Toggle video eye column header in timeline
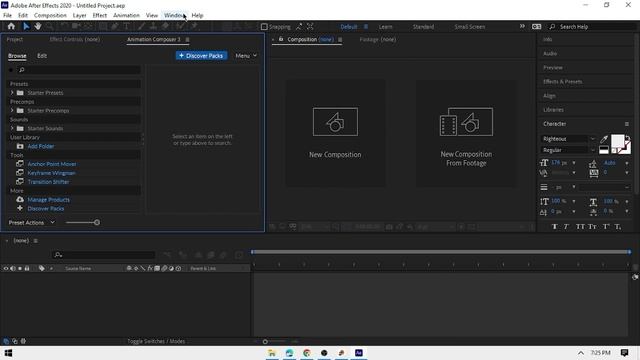The image size is (640, 360). click(x=6, y=269)
